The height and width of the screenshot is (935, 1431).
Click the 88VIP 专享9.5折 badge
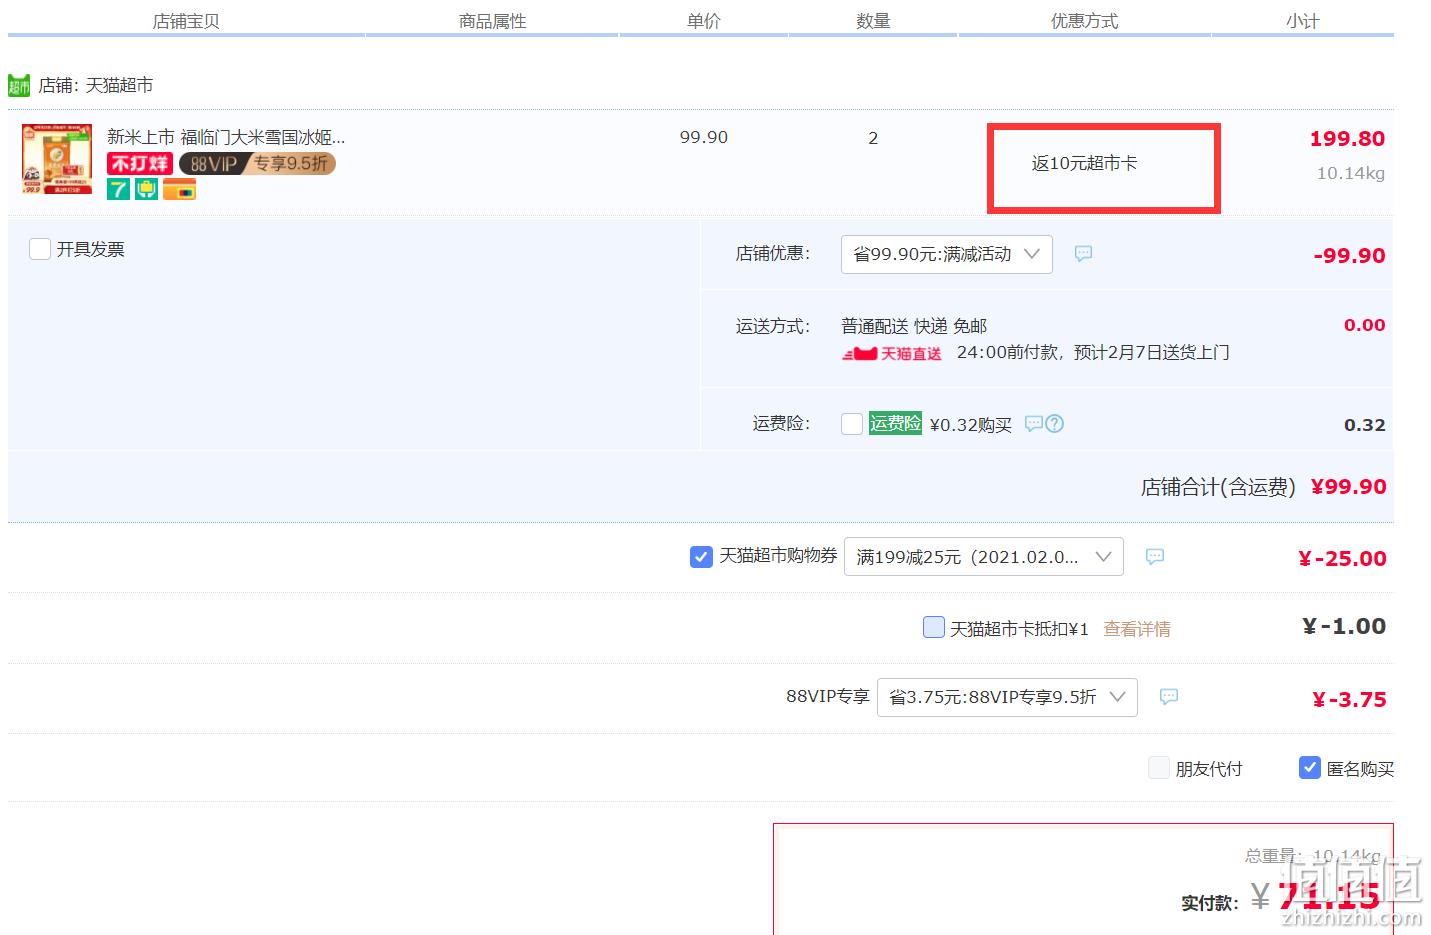click(x=257, y=163)
